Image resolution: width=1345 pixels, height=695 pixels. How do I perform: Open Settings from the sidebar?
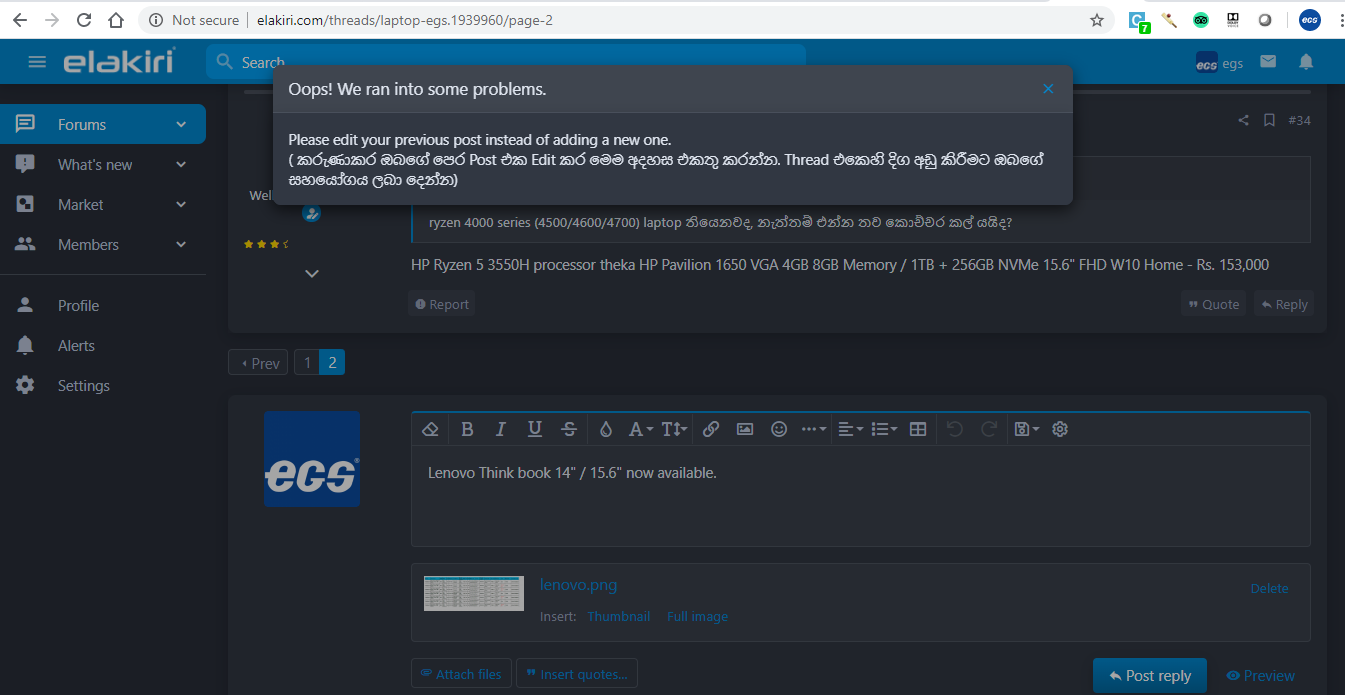(x=83, y=386)
